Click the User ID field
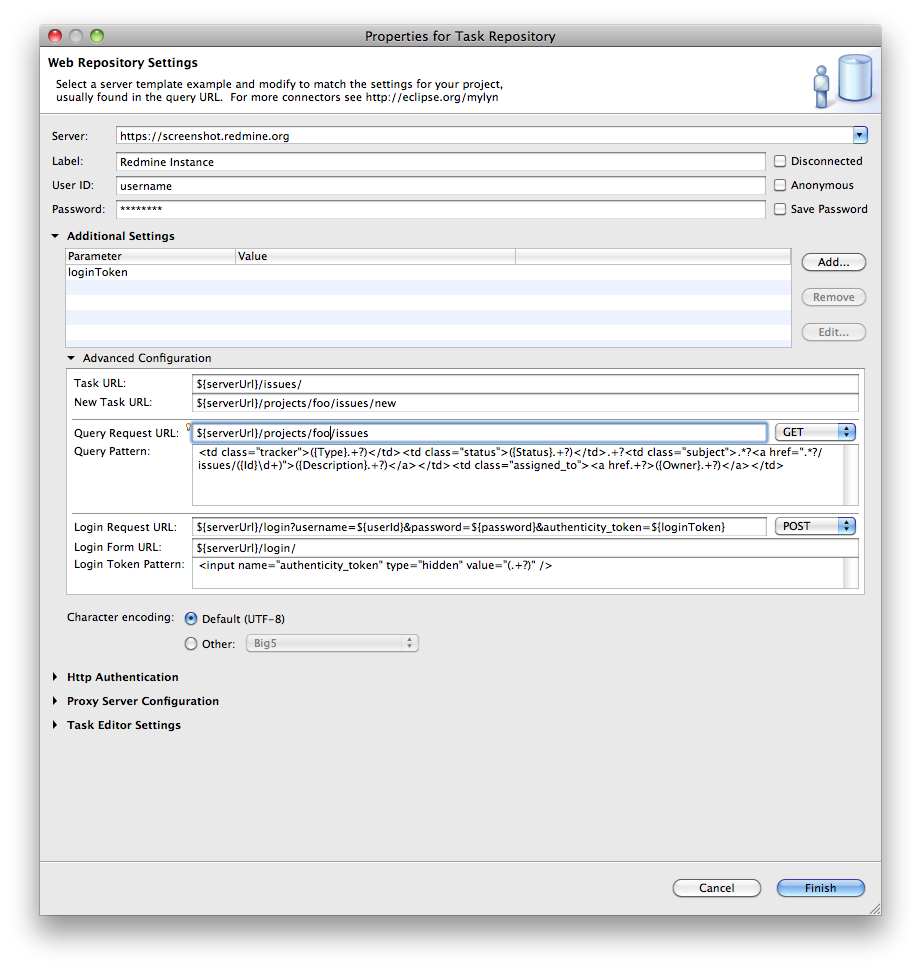This screenshot has width=921, height=970. 440,186
